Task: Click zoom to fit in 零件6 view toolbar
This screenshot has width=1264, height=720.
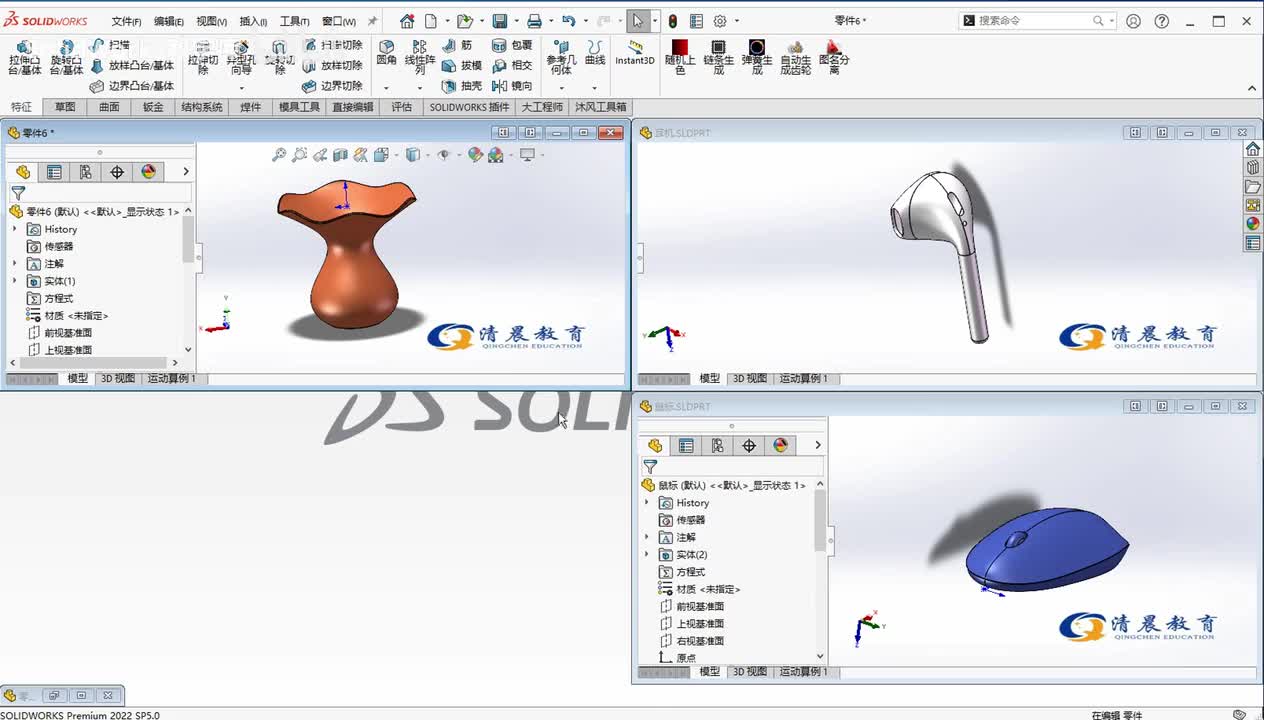Action: point(279,155)
